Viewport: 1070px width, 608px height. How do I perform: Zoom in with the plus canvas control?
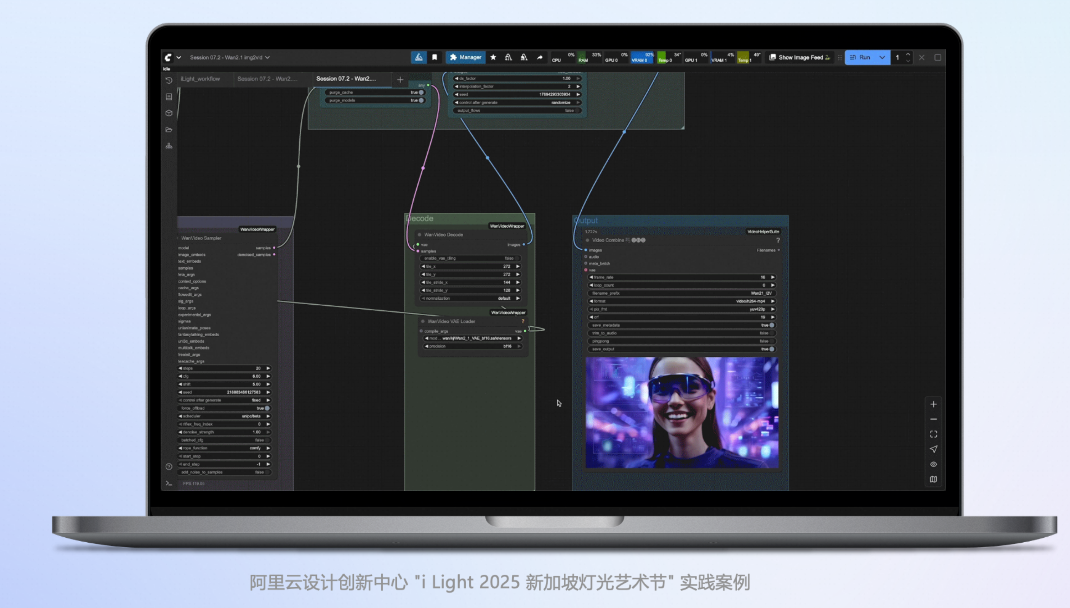934,404
